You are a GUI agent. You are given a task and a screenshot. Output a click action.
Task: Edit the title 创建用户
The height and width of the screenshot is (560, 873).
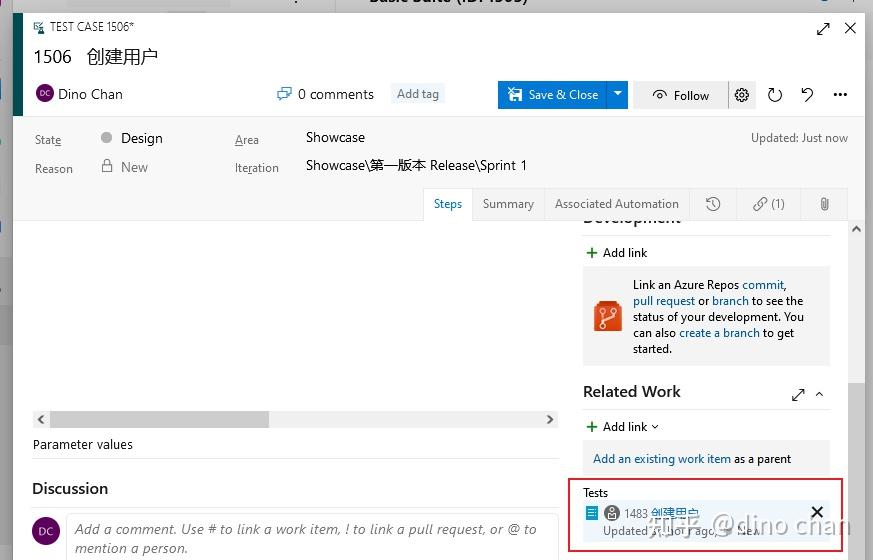[122, 57]
